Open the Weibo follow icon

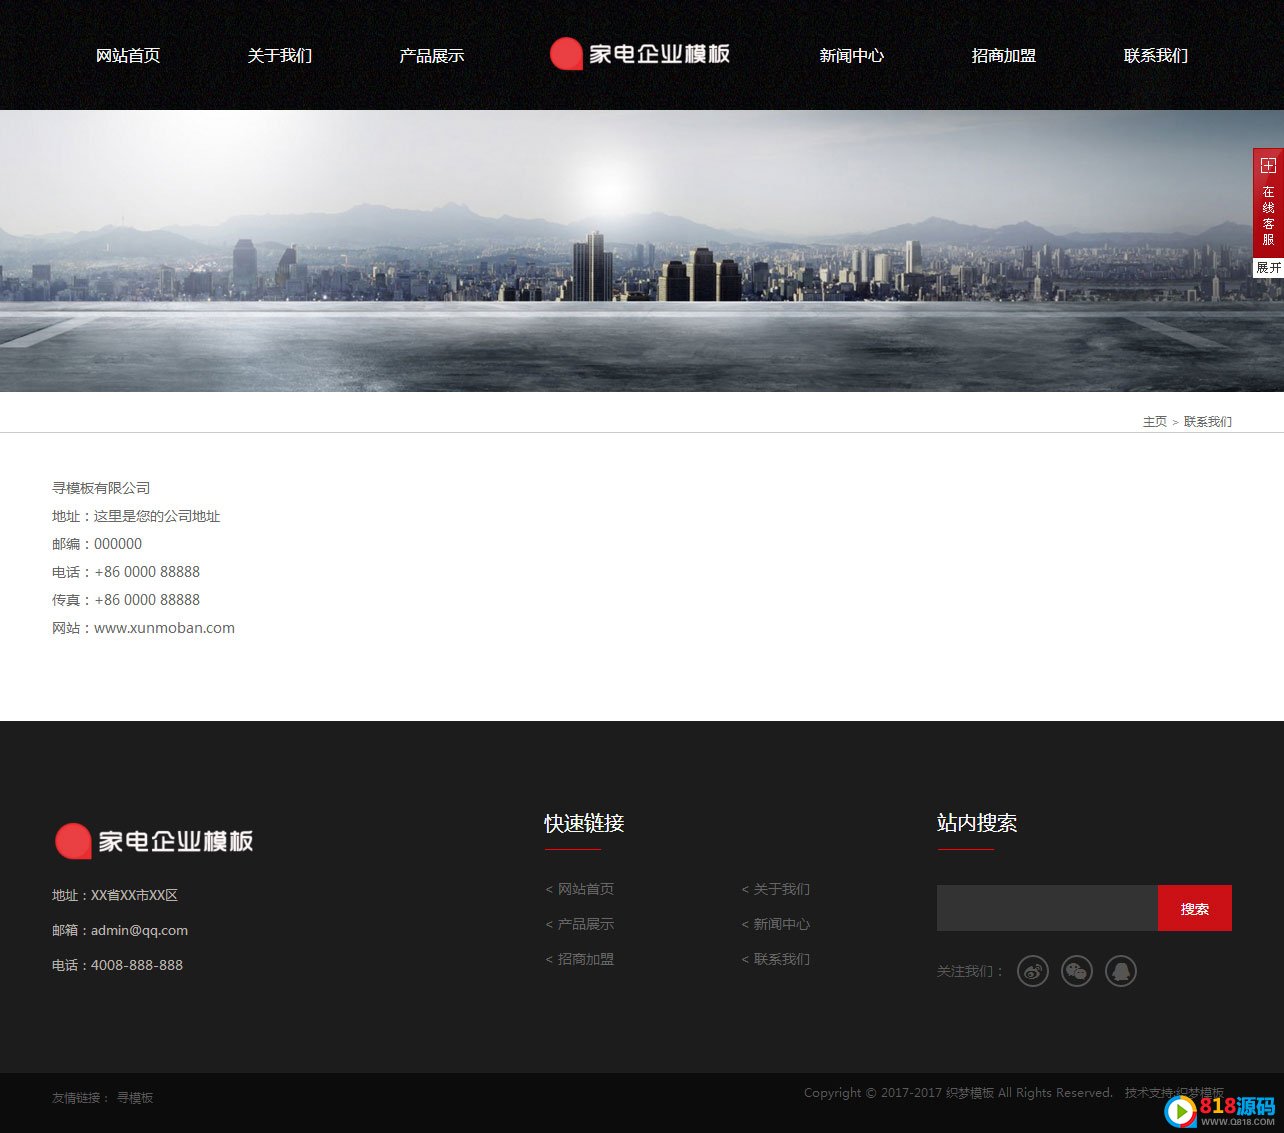pos(1032,971)
